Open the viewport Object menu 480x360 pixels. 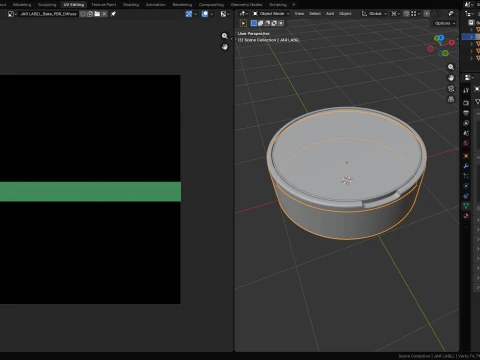(345, 14)
